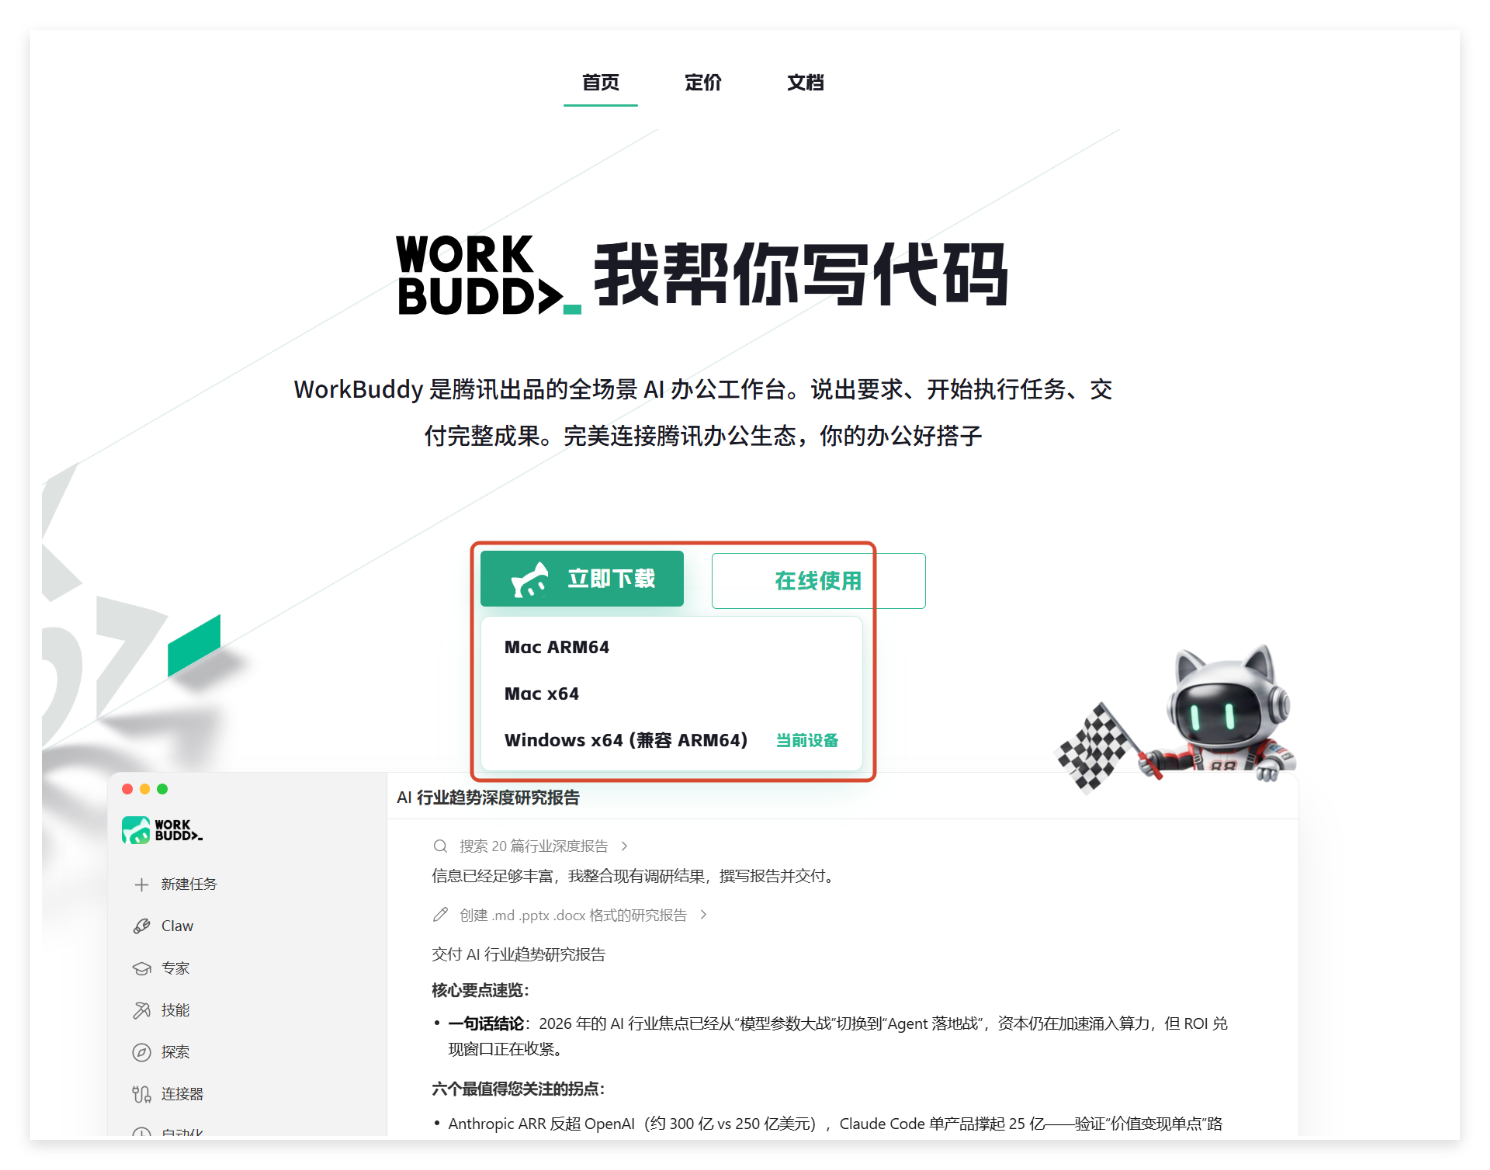The height and width of the screenshot is (1170, 1490).
Task: Click the WorkBuddy sidebar logo icon
Action: pos(136,830)
